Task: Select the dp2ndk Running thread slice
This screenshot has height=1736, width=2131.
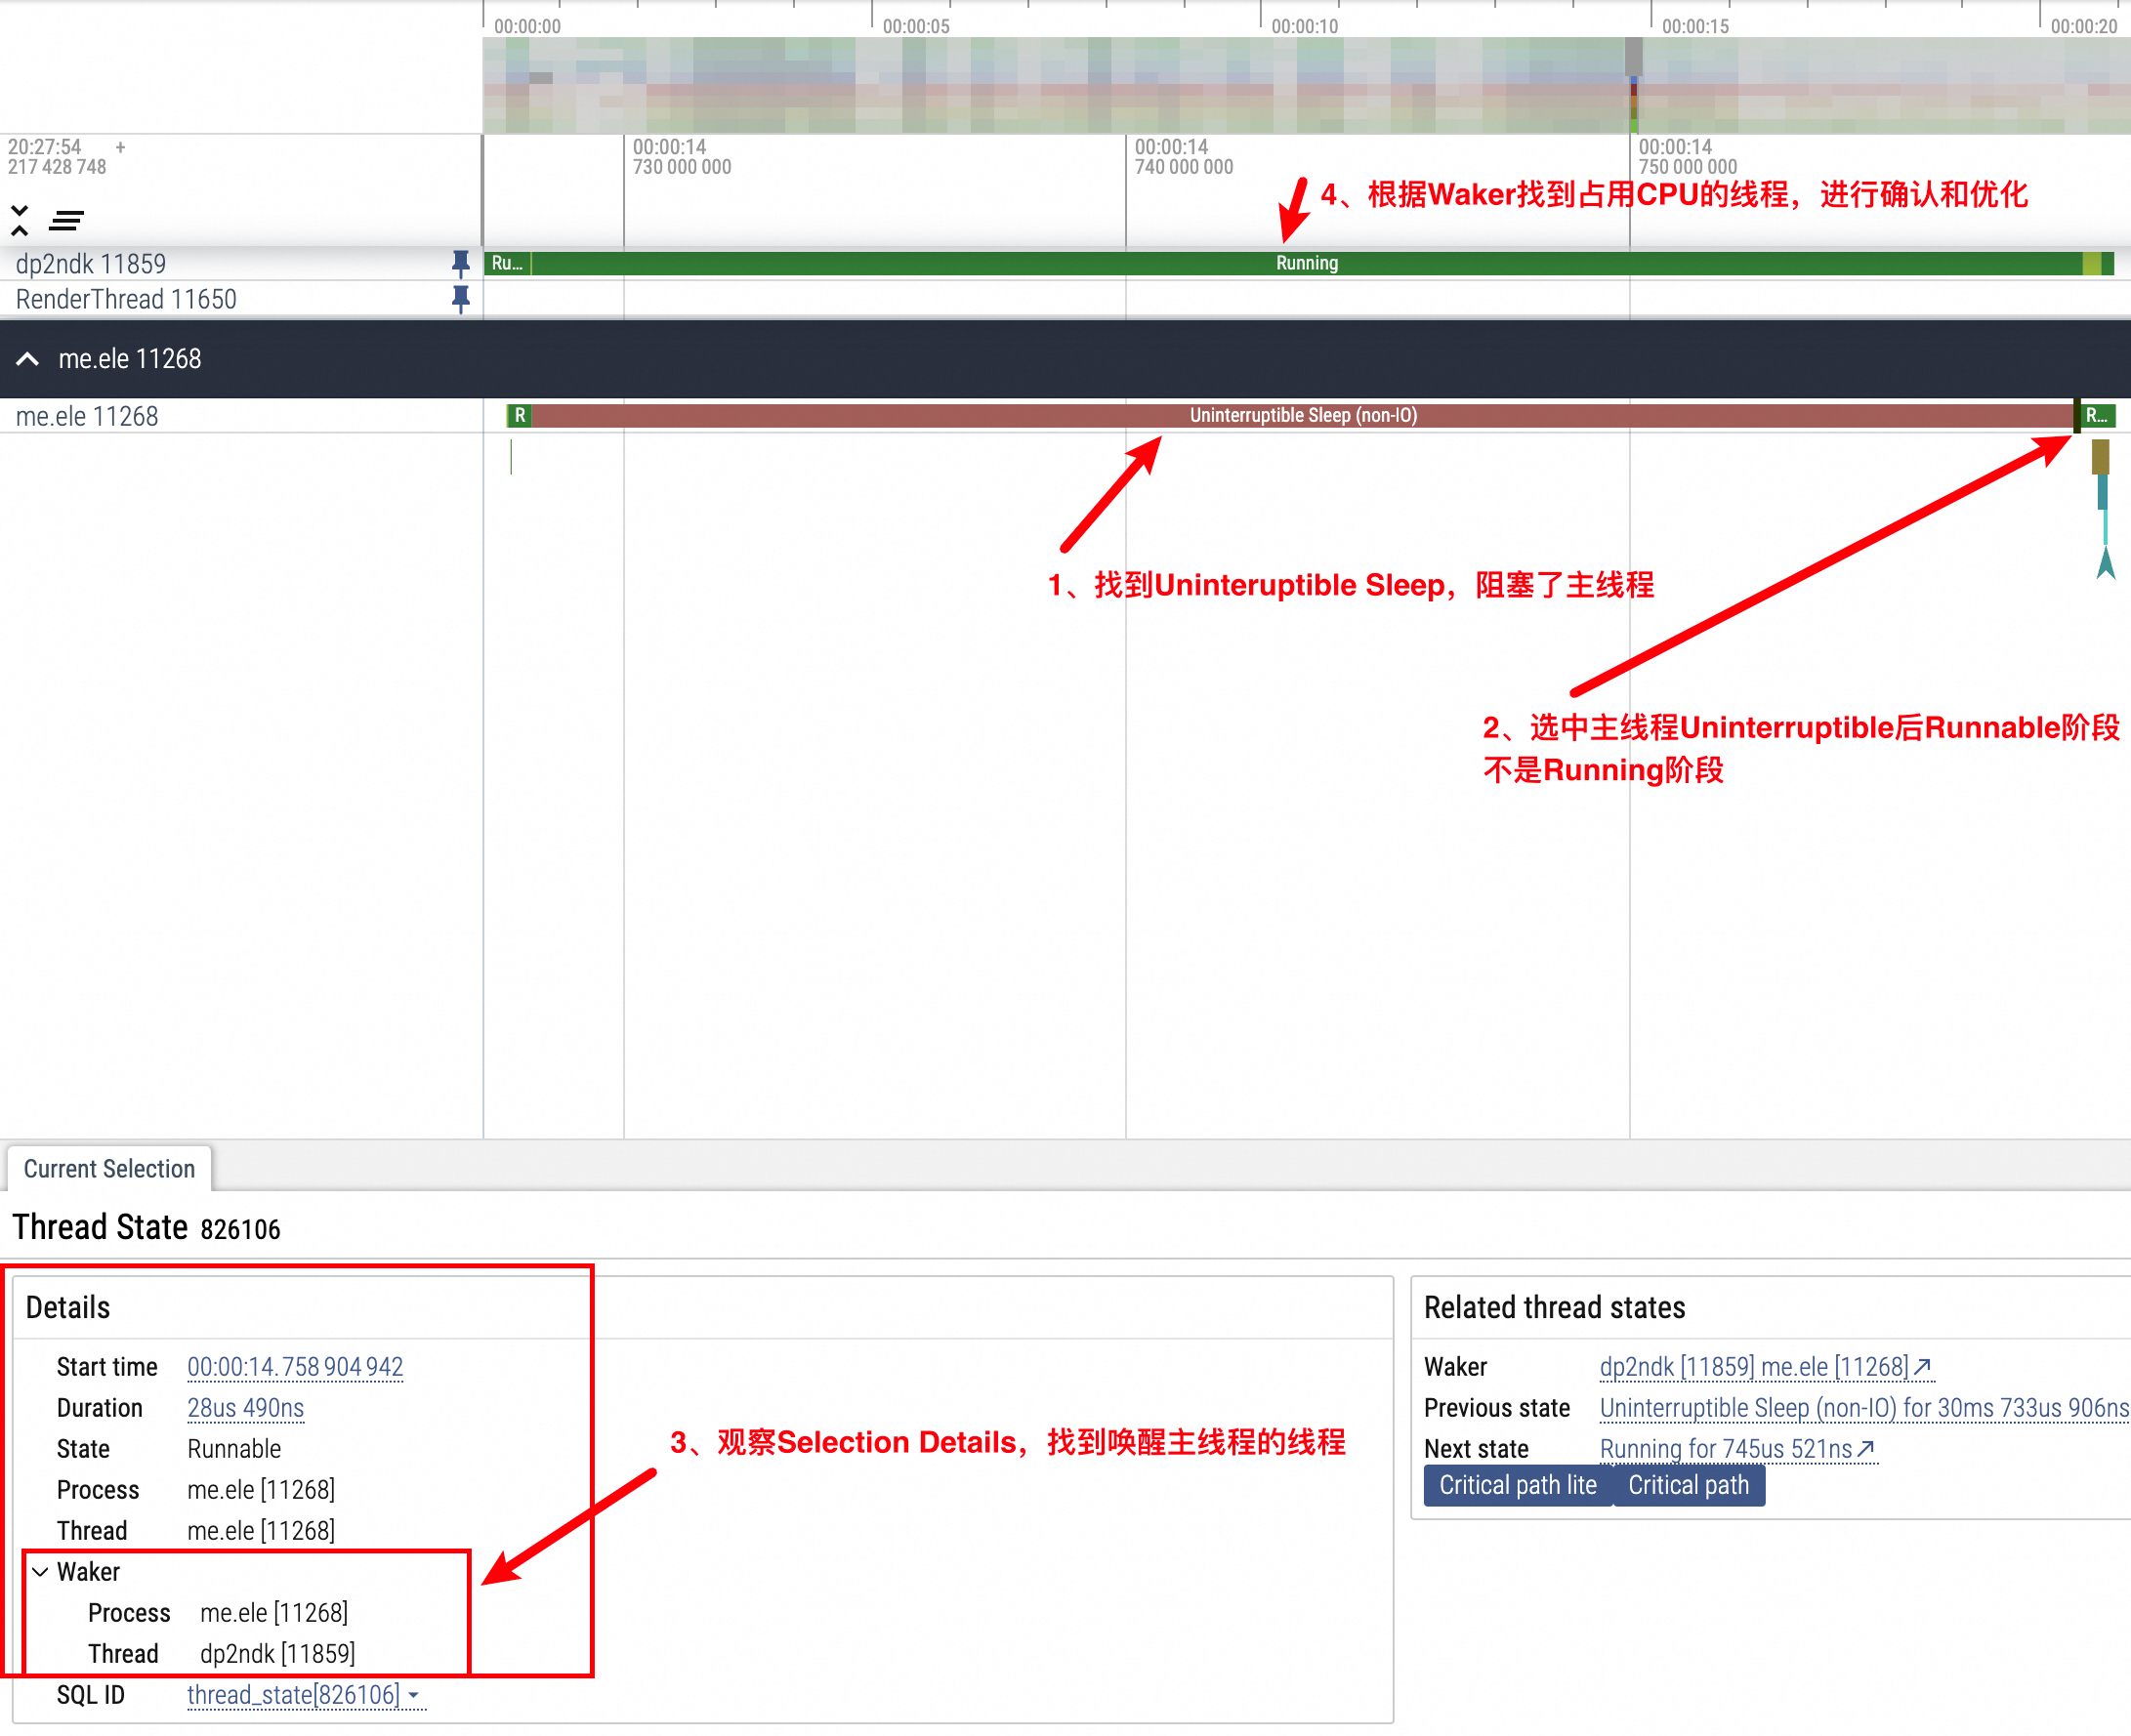Action: (1306, 264)
